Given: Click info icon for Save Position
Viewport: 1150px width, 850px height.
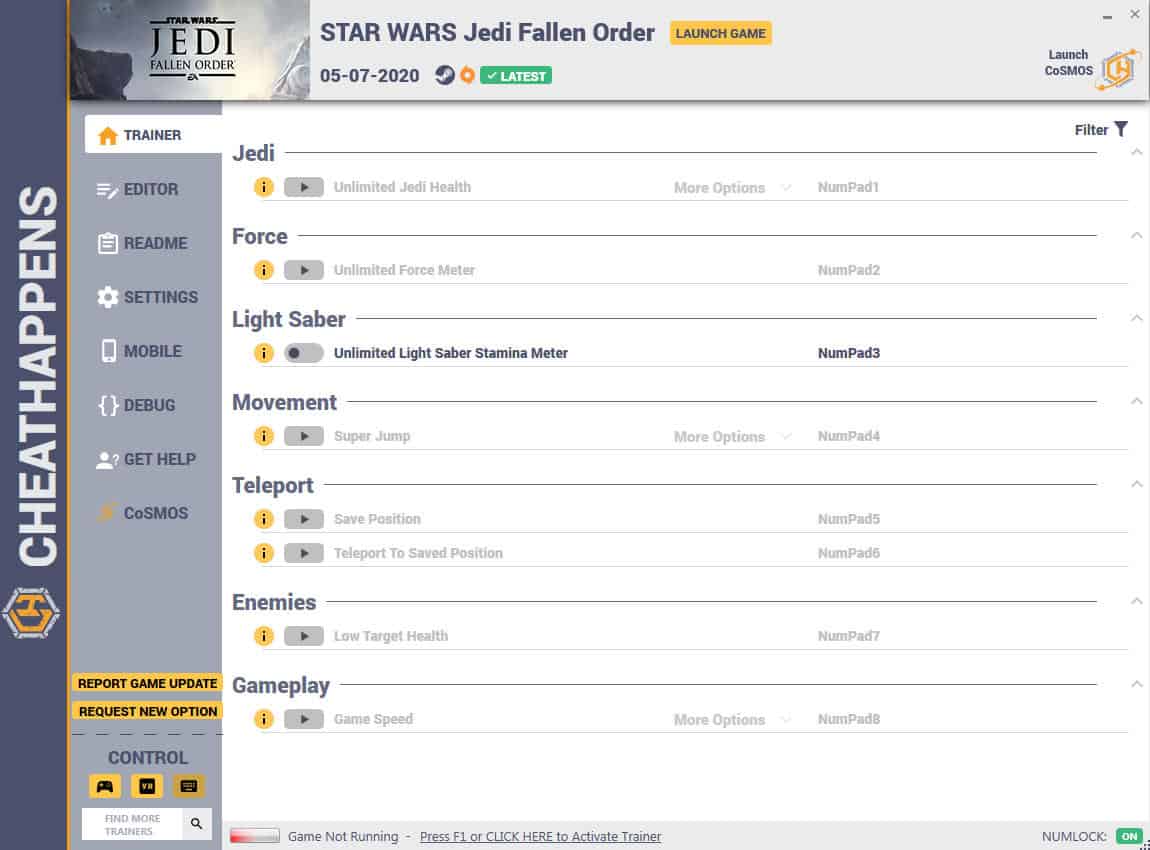Looking at the screenshot, I should [263, 519].
